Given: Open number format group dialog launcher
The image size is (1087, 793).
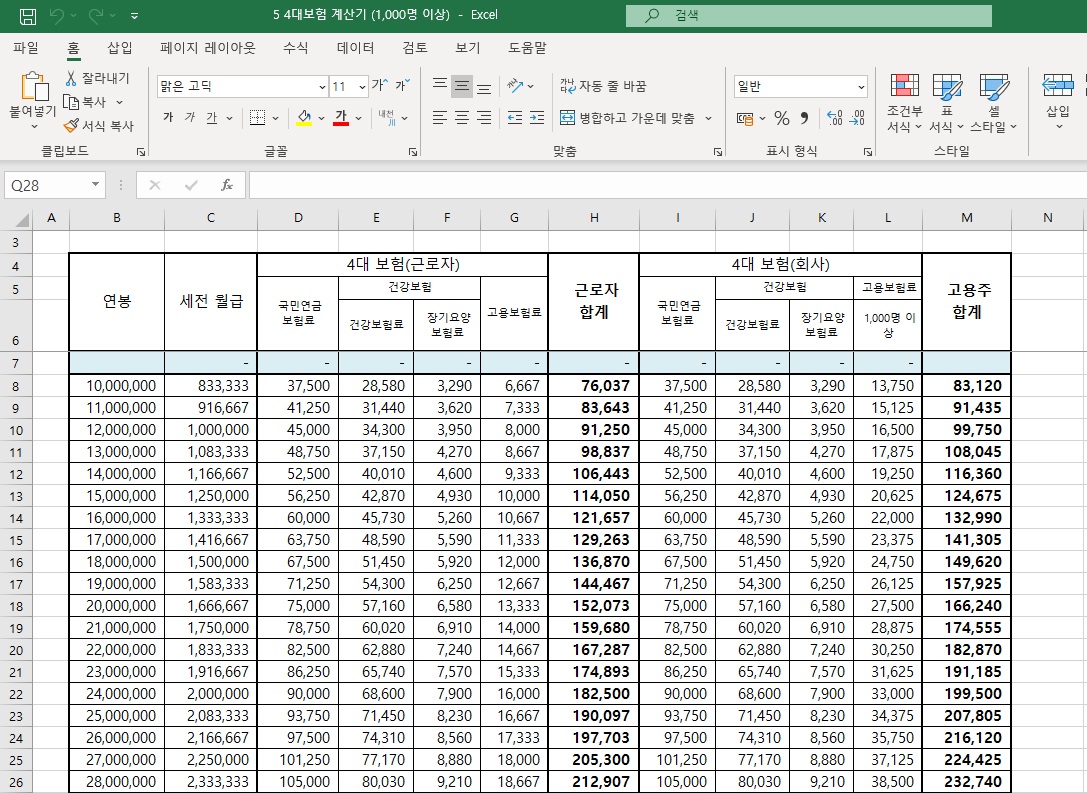Looking at the screenshot, I should [868, 151].
